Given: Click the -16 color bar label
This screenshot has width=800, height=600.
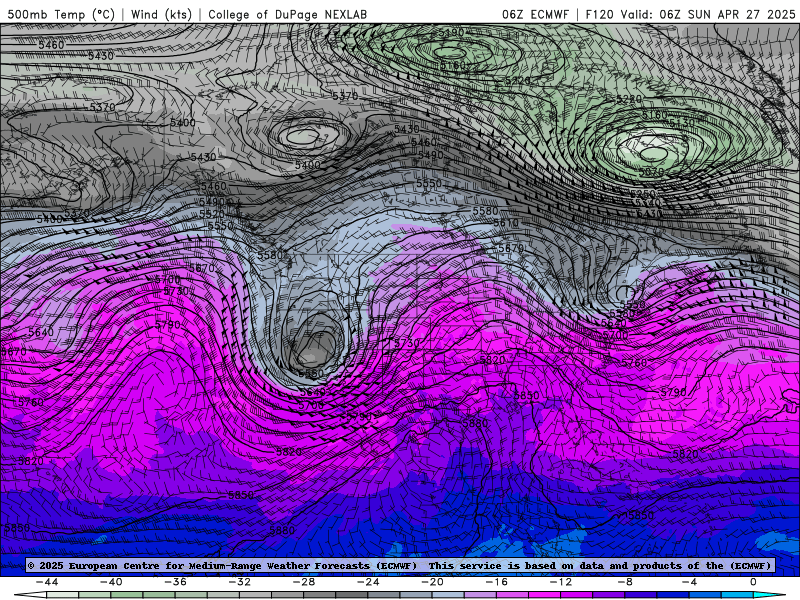Looking at the screenshot, I should coord(497,582).
